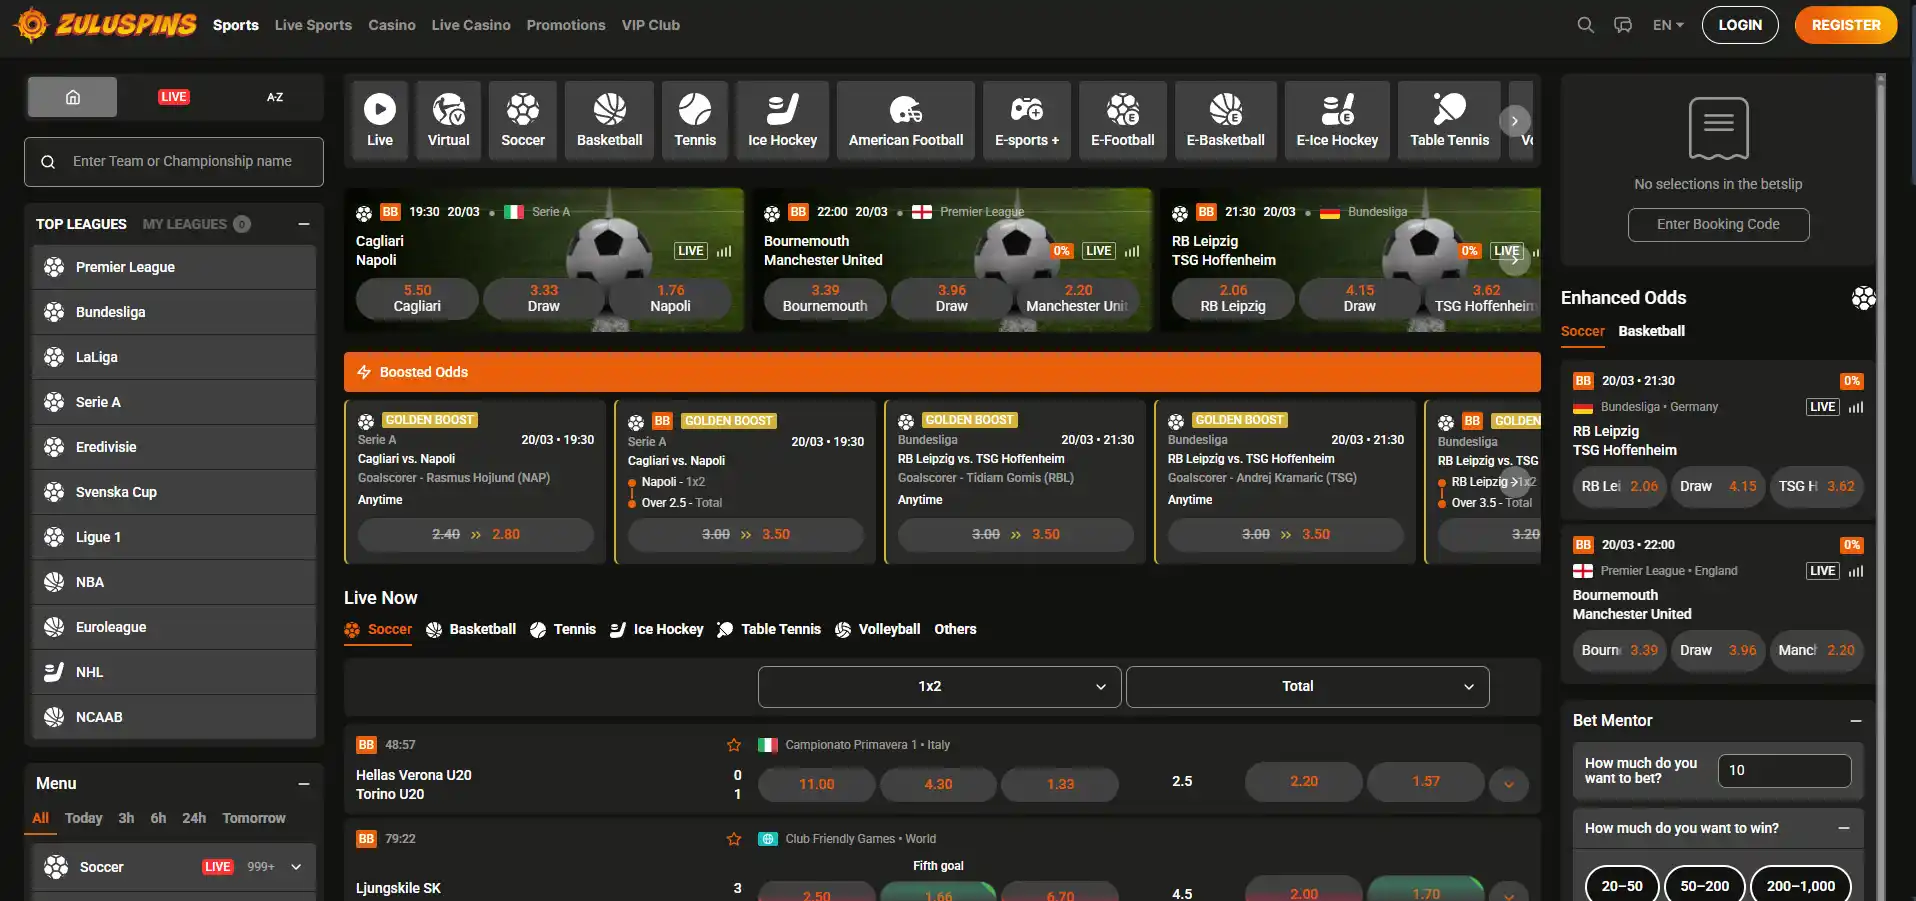Select the Virtual sports icon
The image size is (1916, 901).
(x=449, y=120)
